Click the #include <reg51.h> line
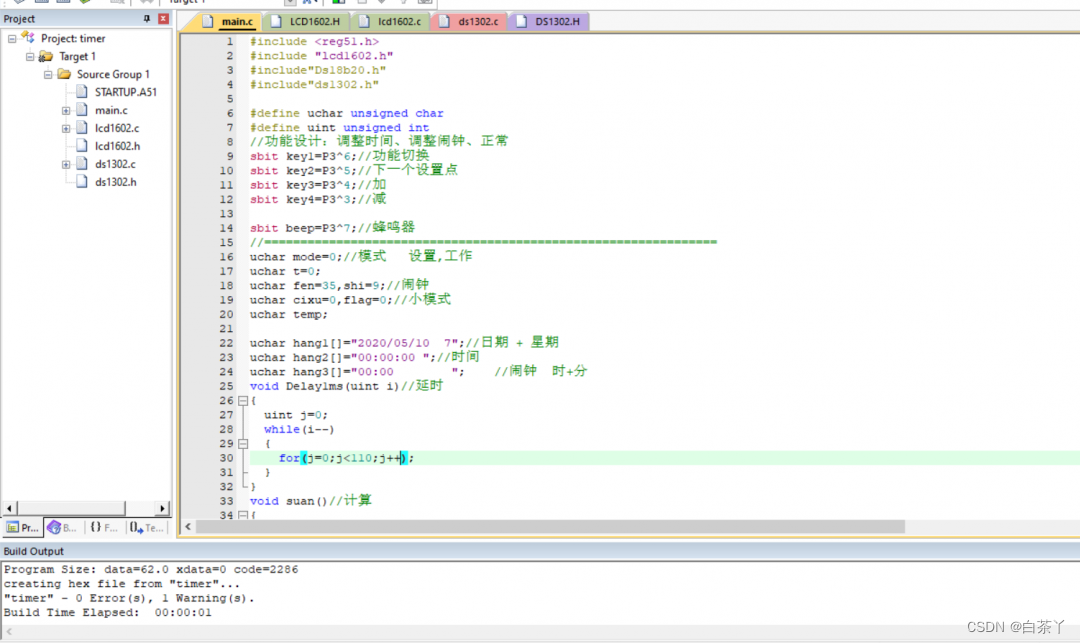The width and height of the screenshot is (1080, 643). 314,41
